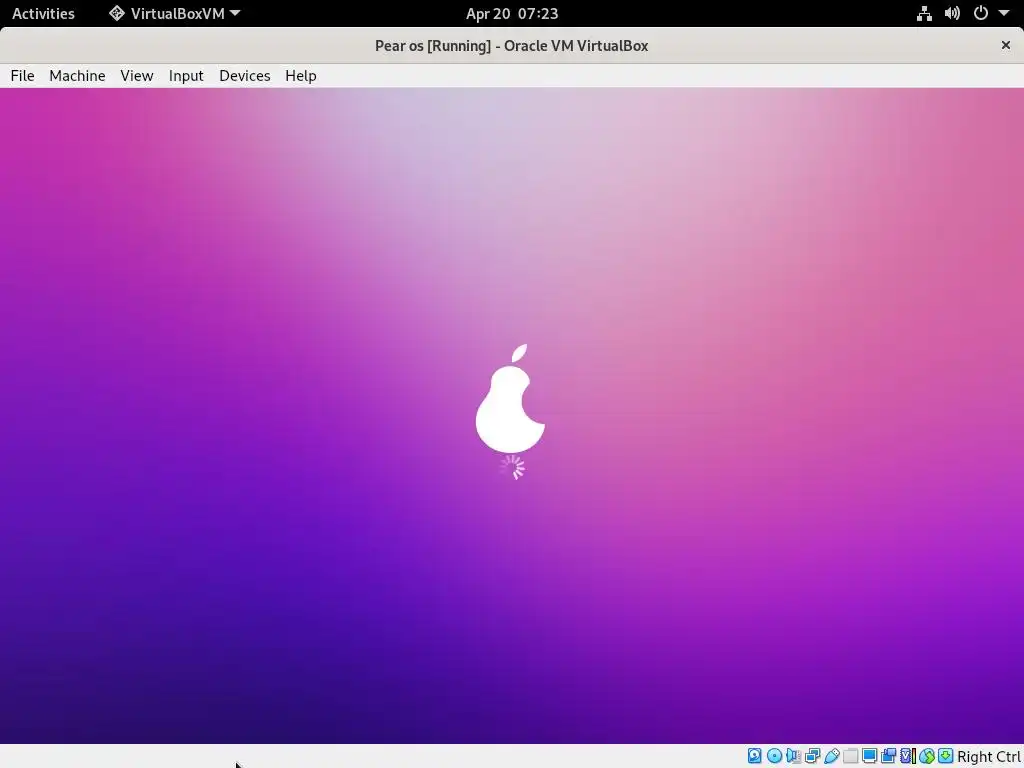Click the recording status indicator
Image resolution: width=1024 pixels, height=768 pixels.
click(888, 756)
